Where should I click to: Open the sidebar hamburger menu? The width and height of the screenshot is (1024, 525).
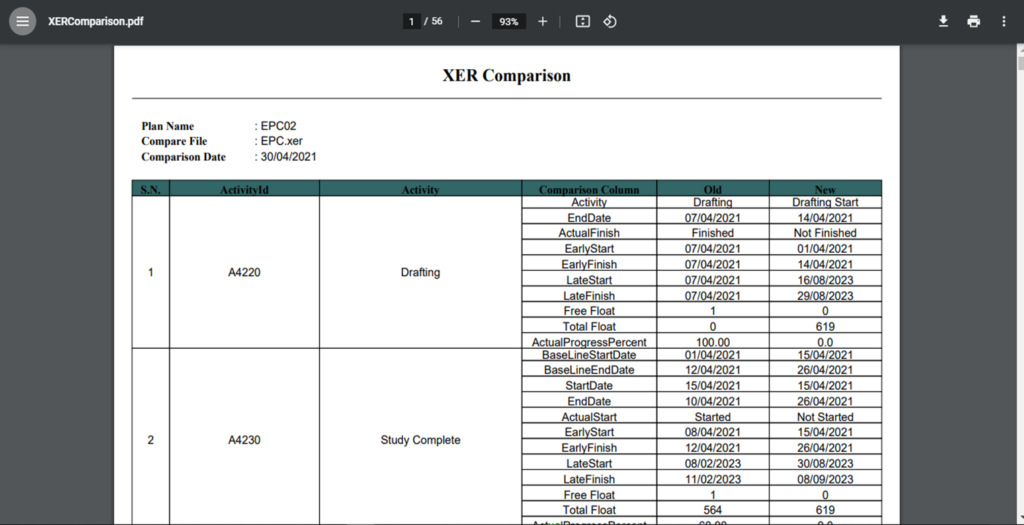pyautogui.click(x=22, y=21)
